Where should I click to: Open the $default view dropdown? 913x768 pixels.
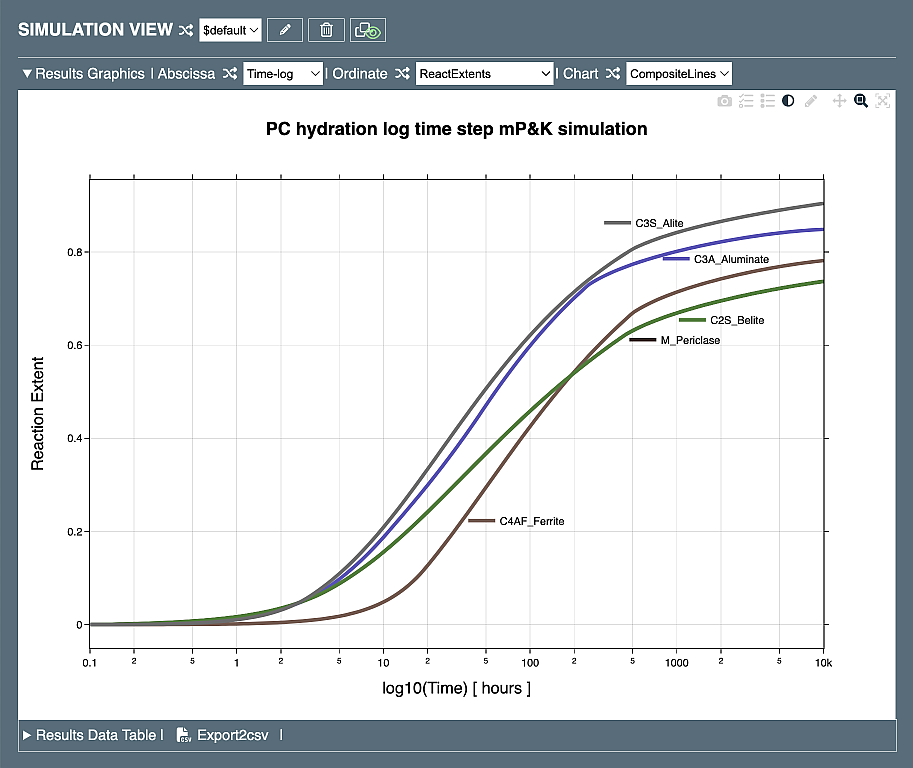tap(230, 30)
